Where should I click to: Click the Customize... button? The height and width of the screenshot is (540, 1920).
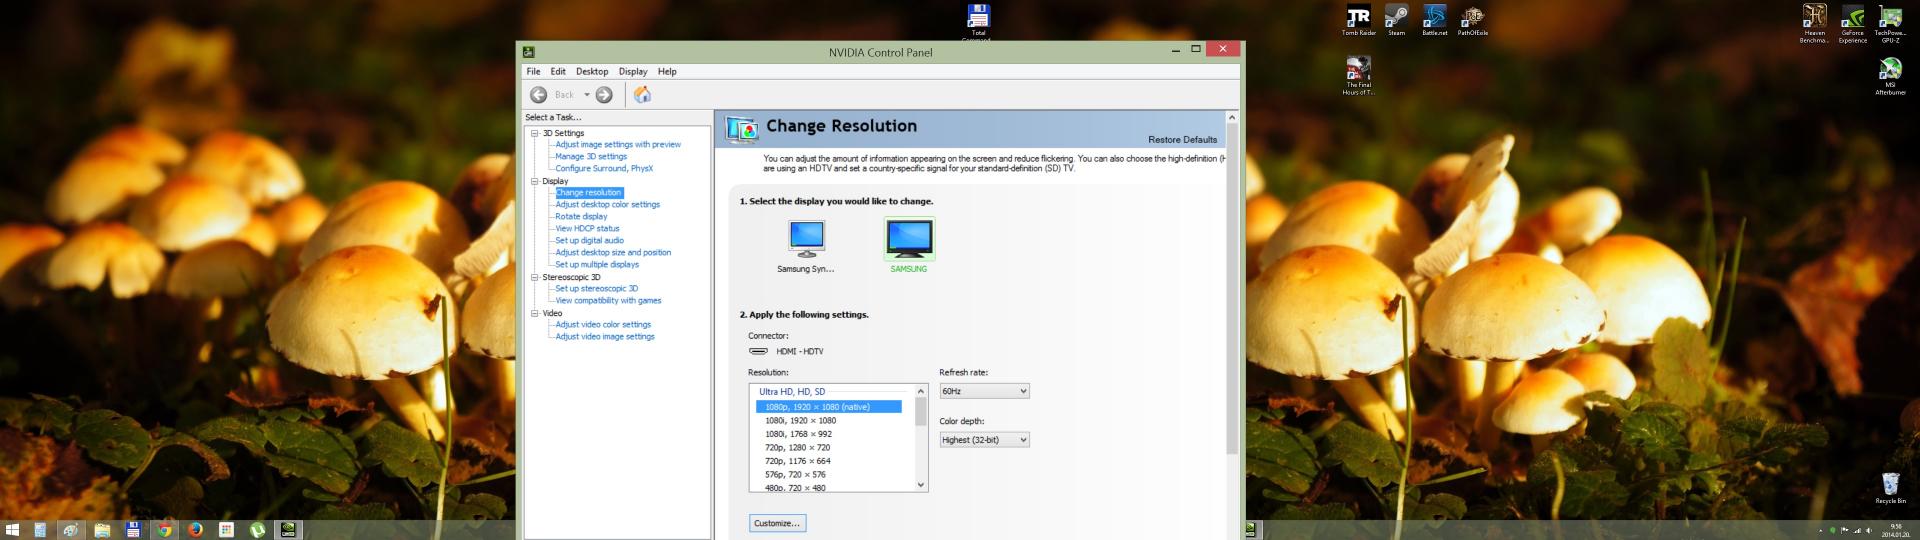click(777, 523)
